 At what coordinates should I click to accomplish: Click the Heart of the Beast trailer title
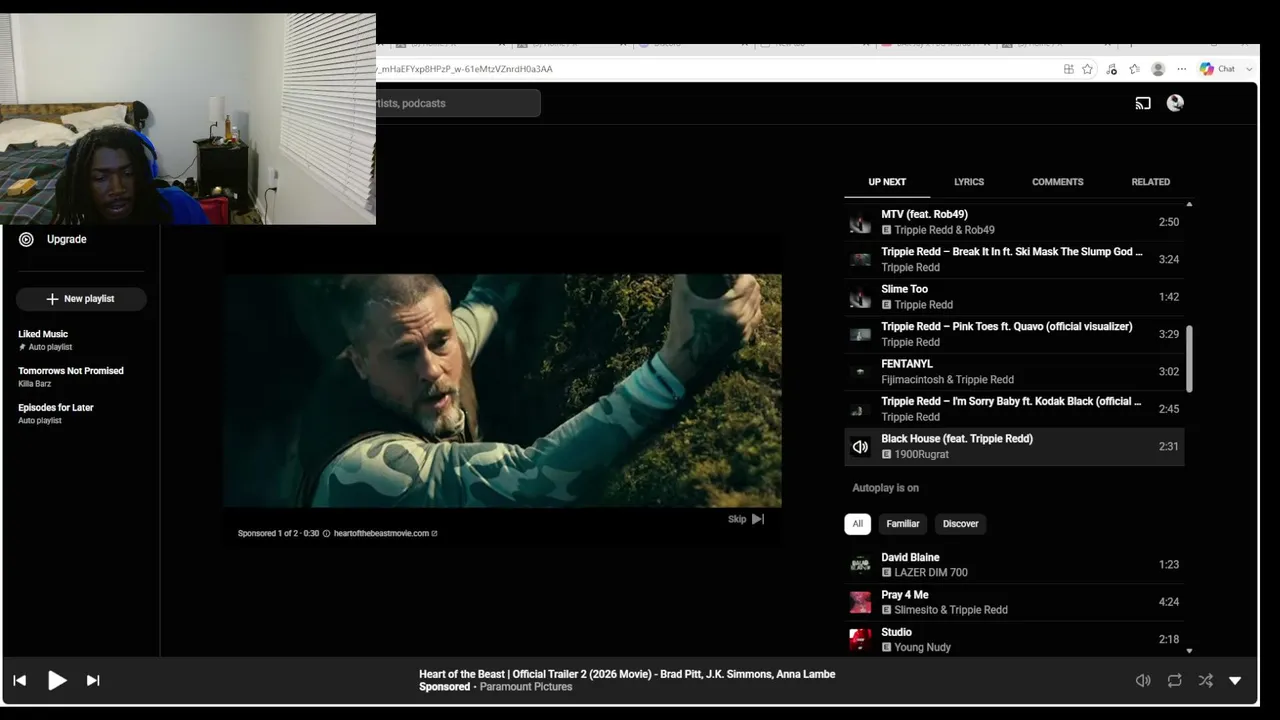627,674
